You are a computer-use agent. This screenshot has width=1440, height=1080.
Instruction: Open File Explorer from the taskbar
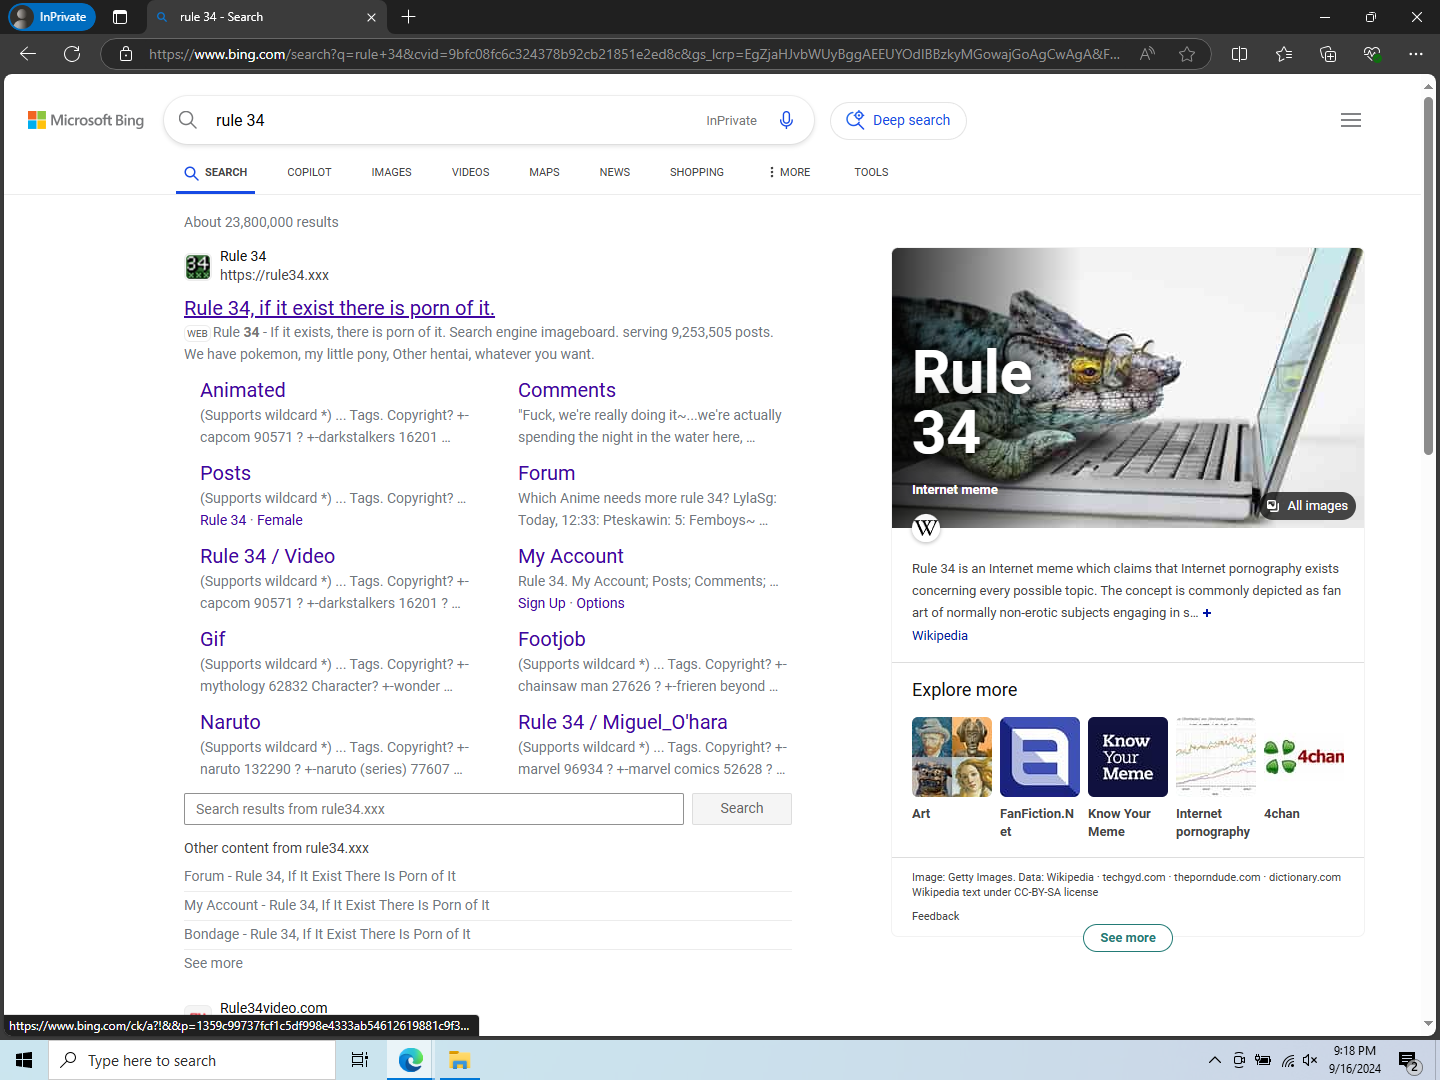point(459,1060)
